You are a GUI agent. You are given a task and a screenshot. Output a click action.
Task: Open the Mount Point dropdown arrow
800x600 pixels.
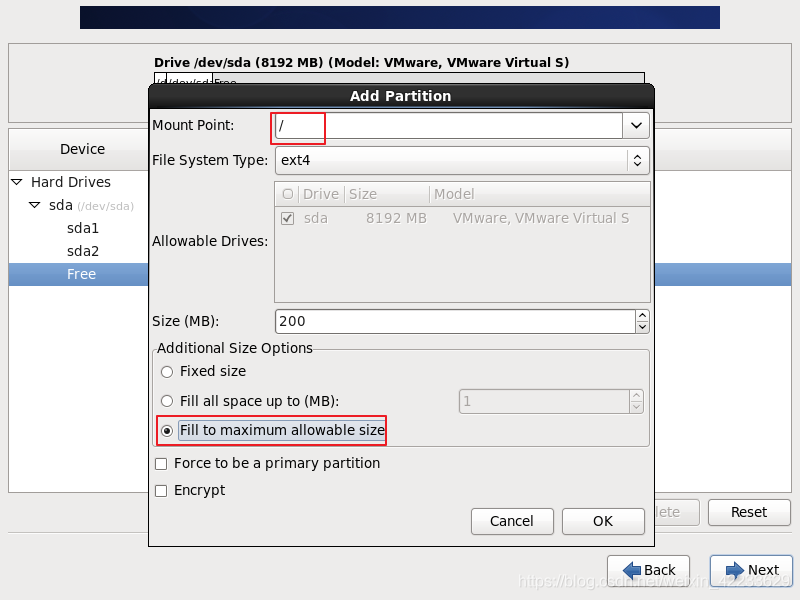tap(636, 126)
